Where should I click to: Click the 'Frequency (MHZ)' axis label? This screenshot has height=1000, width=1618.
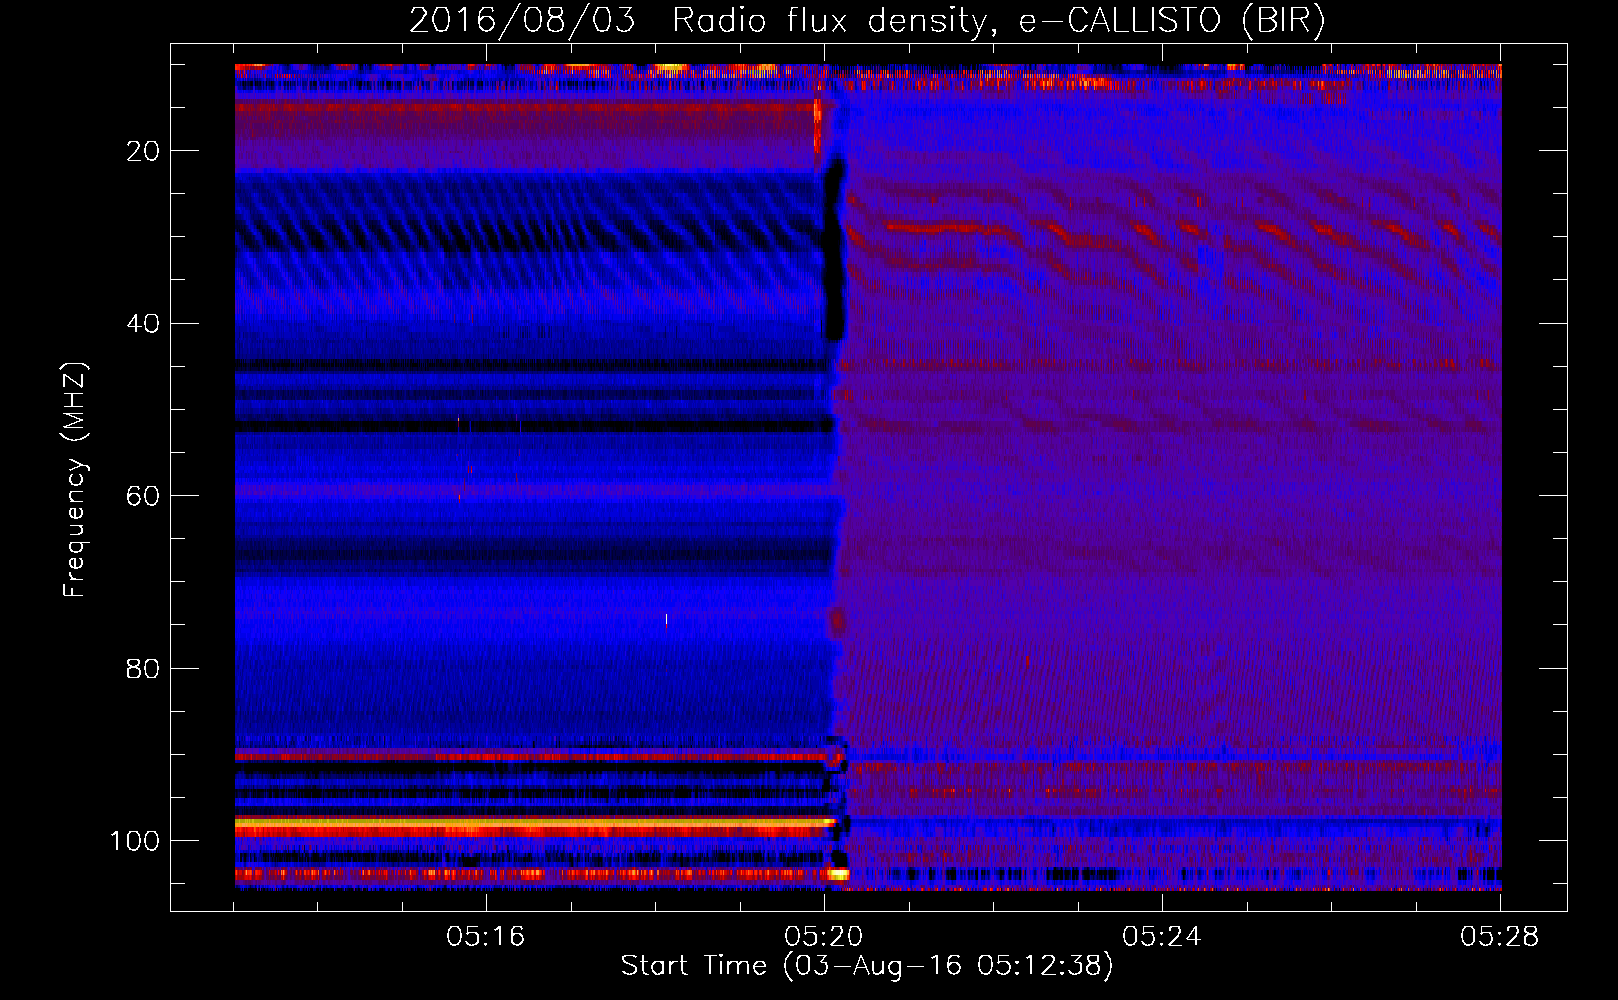tap(75, 480)
